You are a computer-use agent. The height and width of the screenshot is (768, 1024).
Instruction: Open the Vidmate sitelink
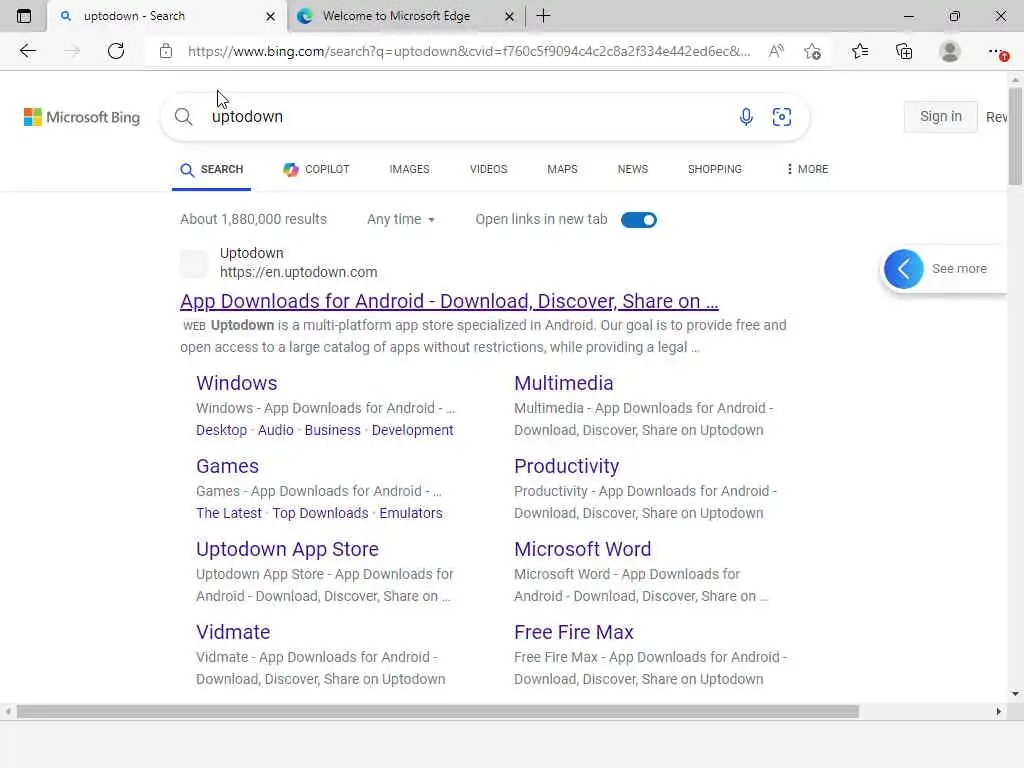[x=233, y=632]
